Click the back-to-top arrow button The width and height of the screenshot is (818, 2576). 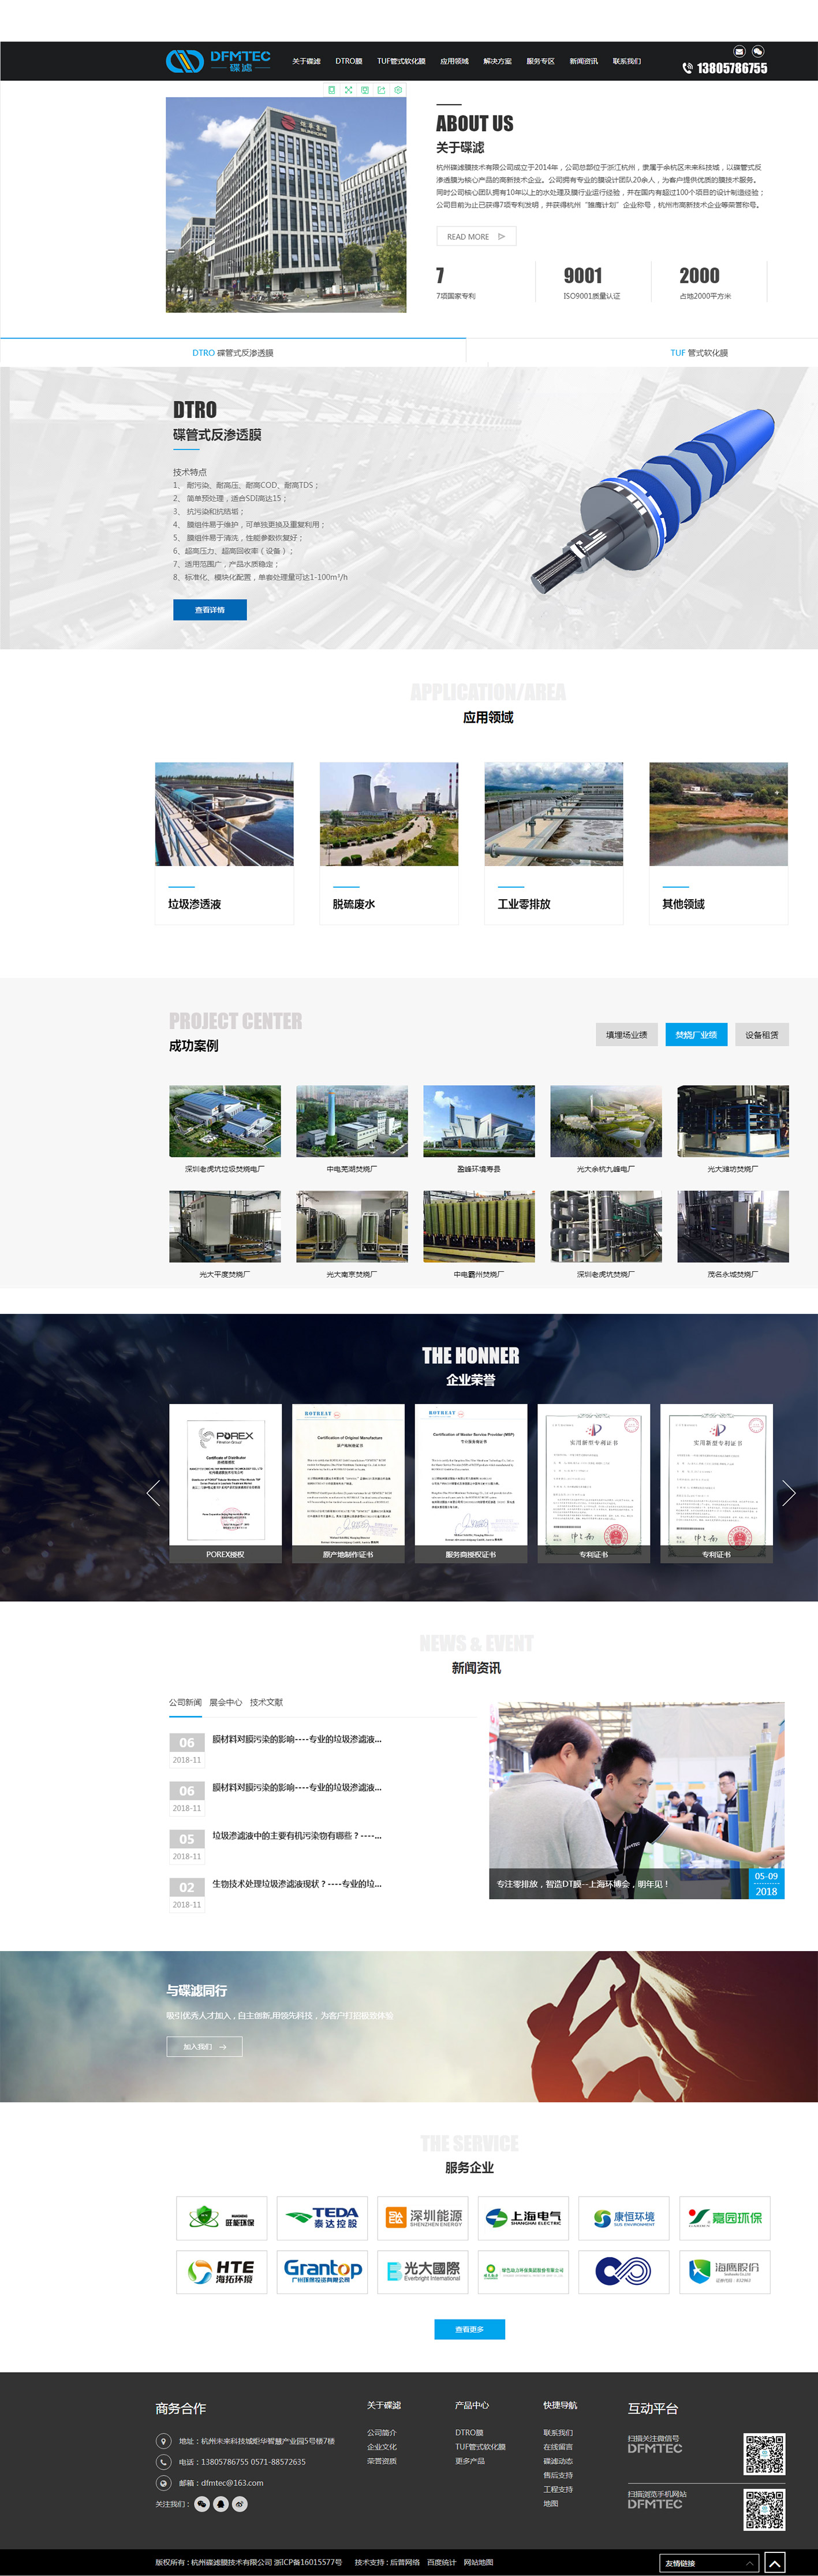pyautogui.click(x=774, y=2563)
